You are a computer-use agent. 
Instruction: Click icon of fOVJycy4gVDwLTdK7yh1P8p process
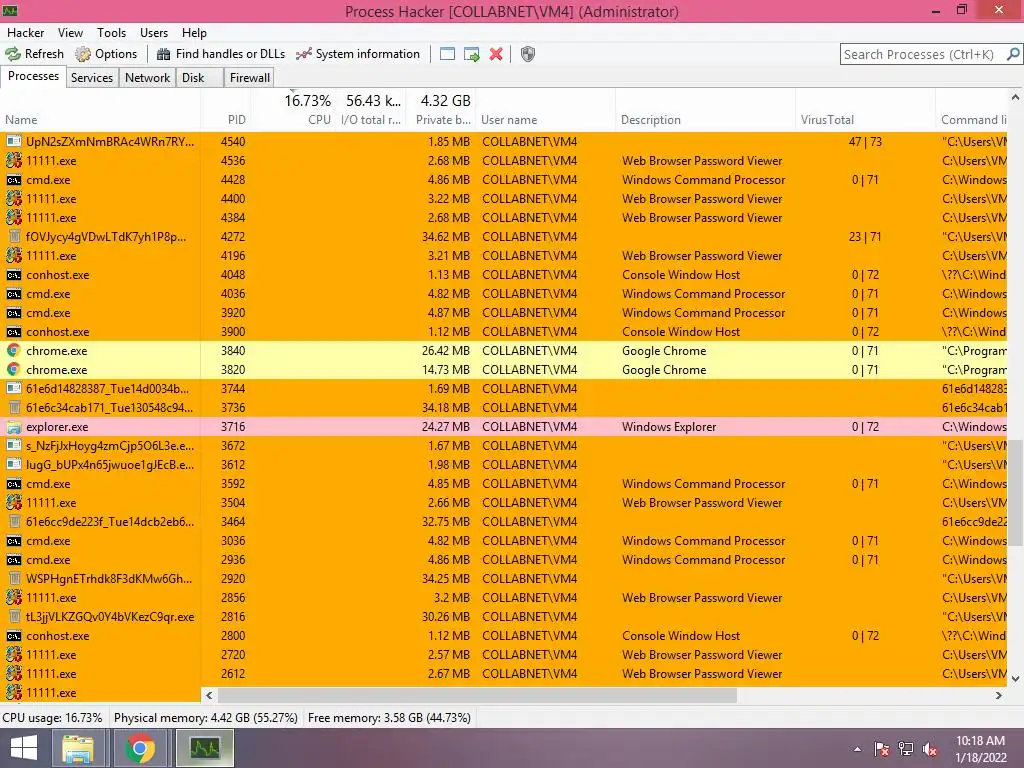[14, 236]
